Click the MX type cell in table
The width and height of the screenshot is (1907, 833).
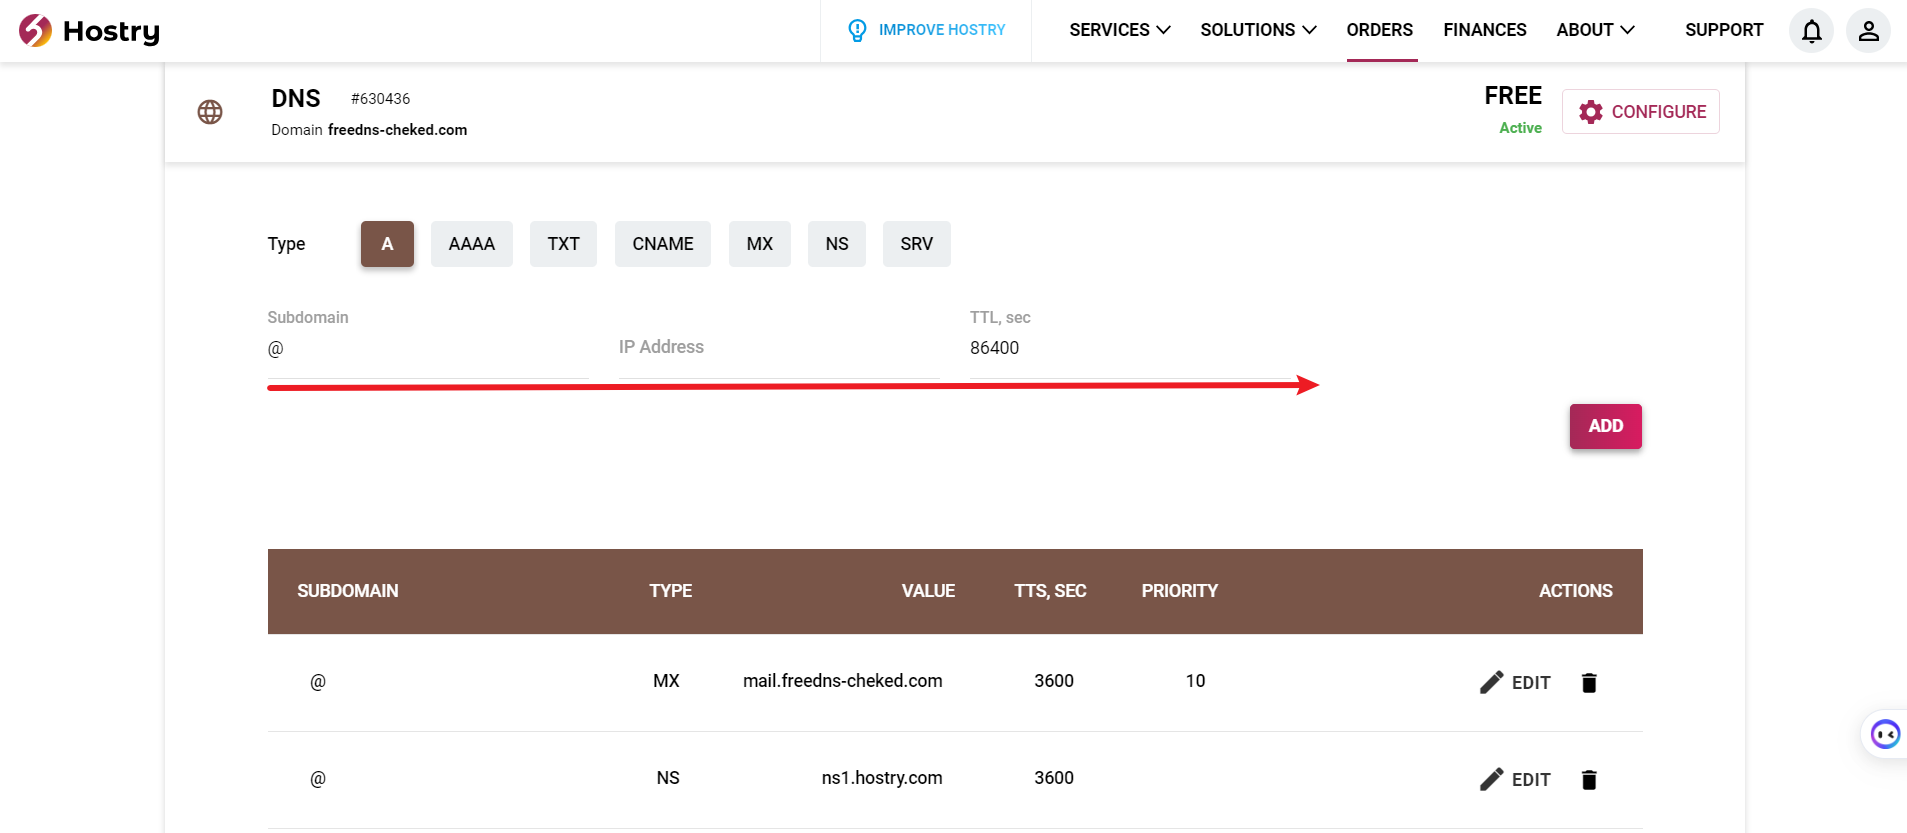[666, 681]
